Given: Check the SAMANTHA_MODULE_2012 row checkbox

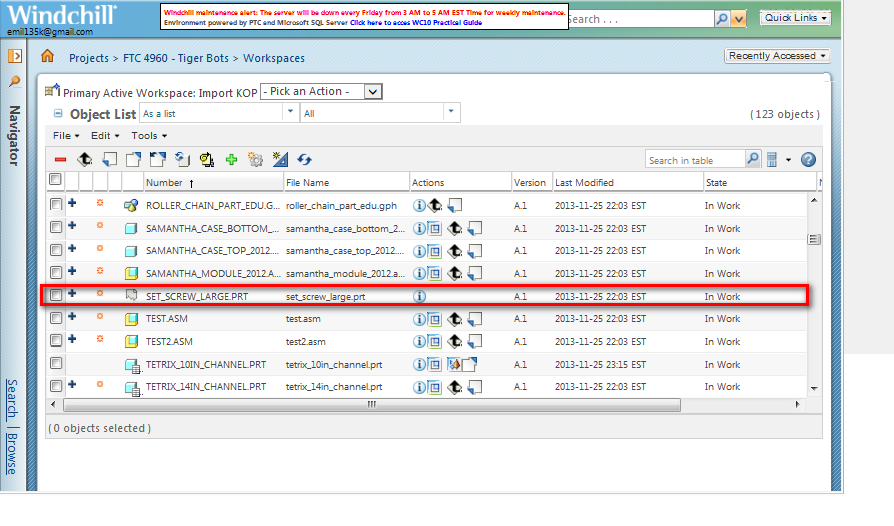Looking at the screenshot, I should pos(56,272).
